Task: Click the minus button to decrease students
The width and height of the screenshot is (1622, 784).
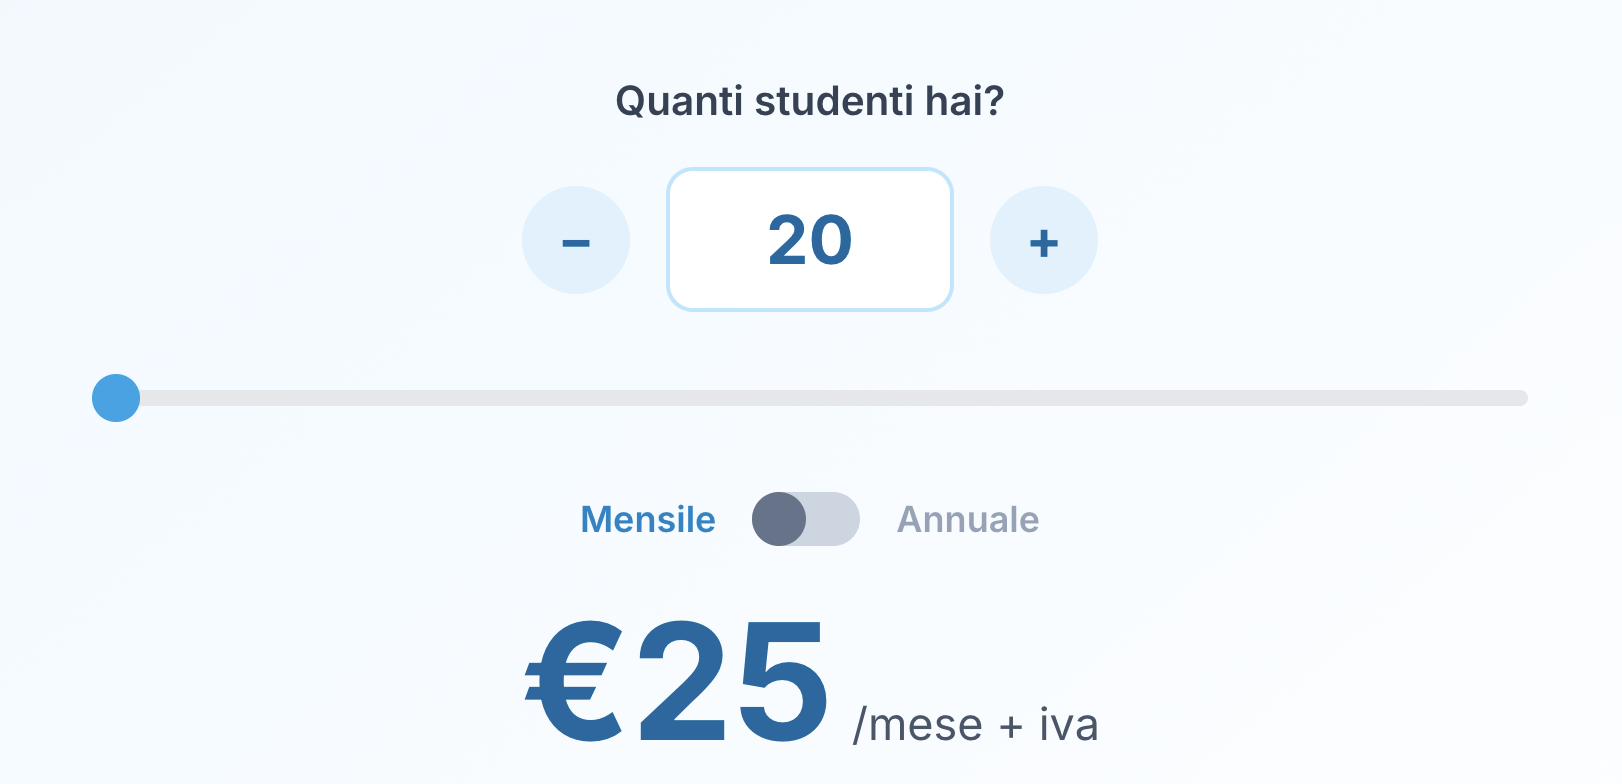Action: 576,240
